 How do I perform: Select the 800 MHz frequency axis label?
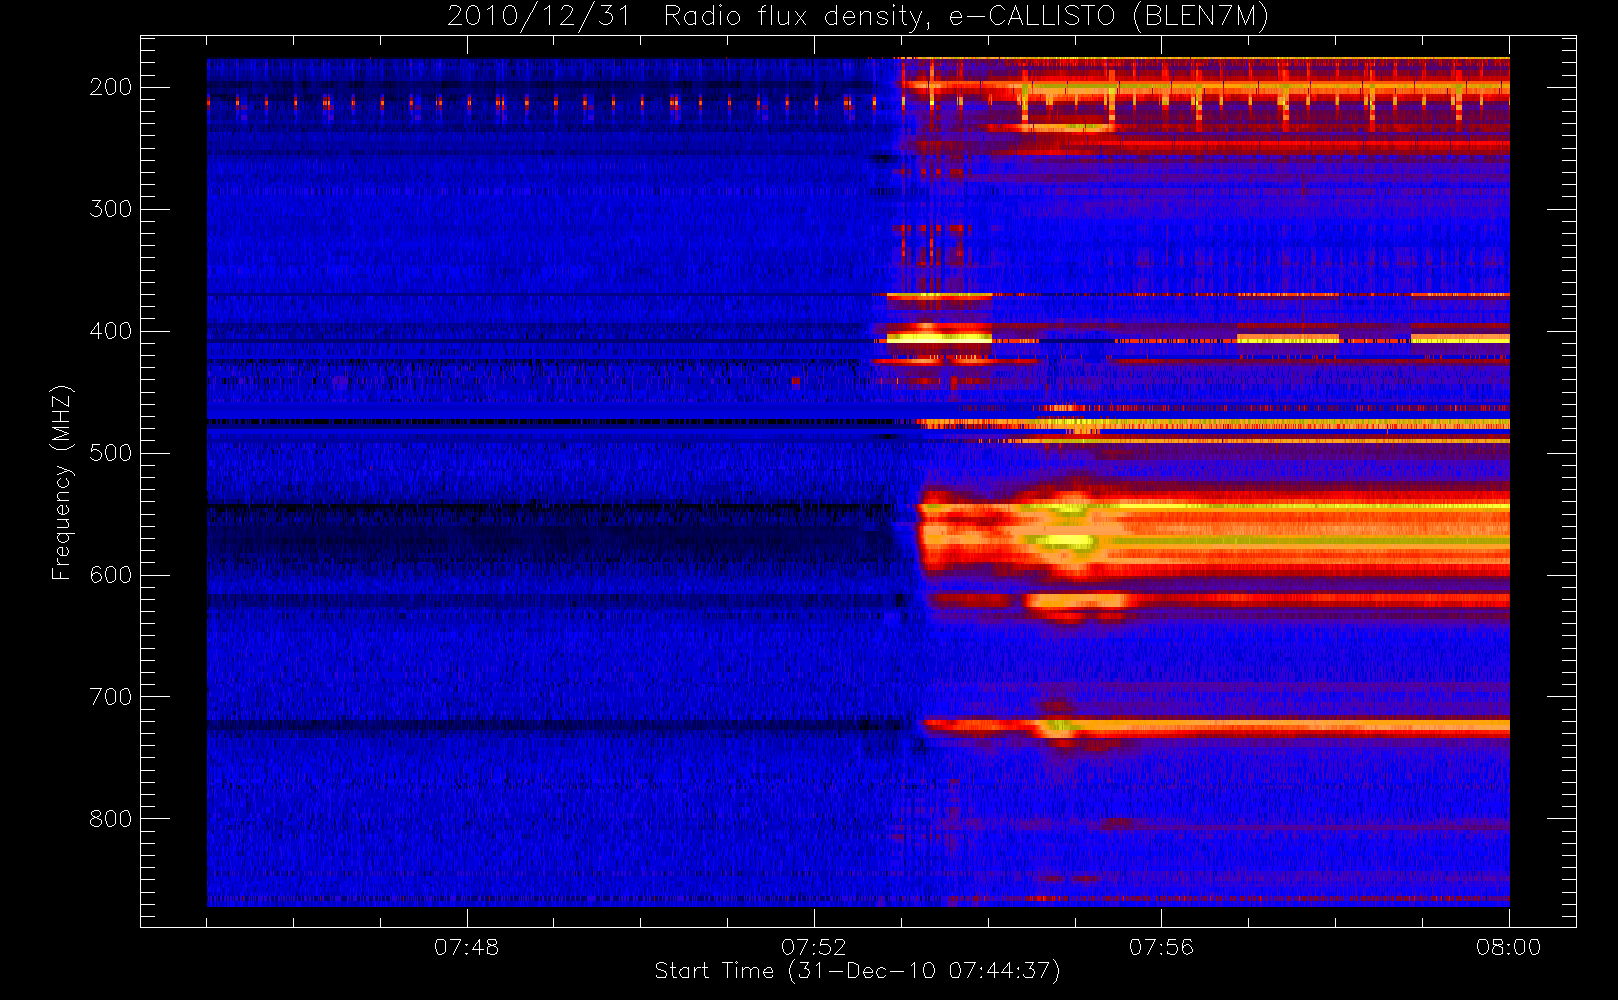[x=111, y=819]
